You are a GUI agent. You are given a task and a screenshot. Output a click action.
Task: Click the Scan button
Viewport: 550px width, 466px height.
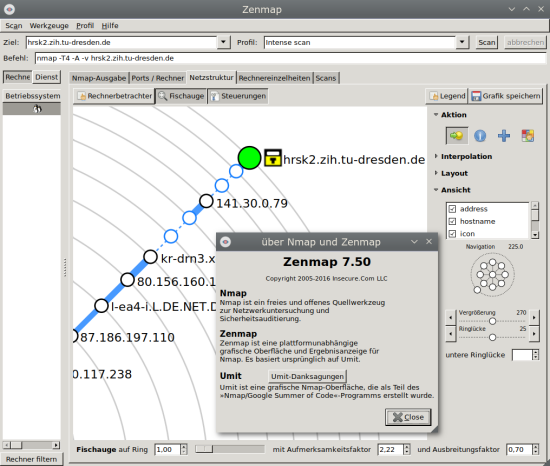click(487, 42)
